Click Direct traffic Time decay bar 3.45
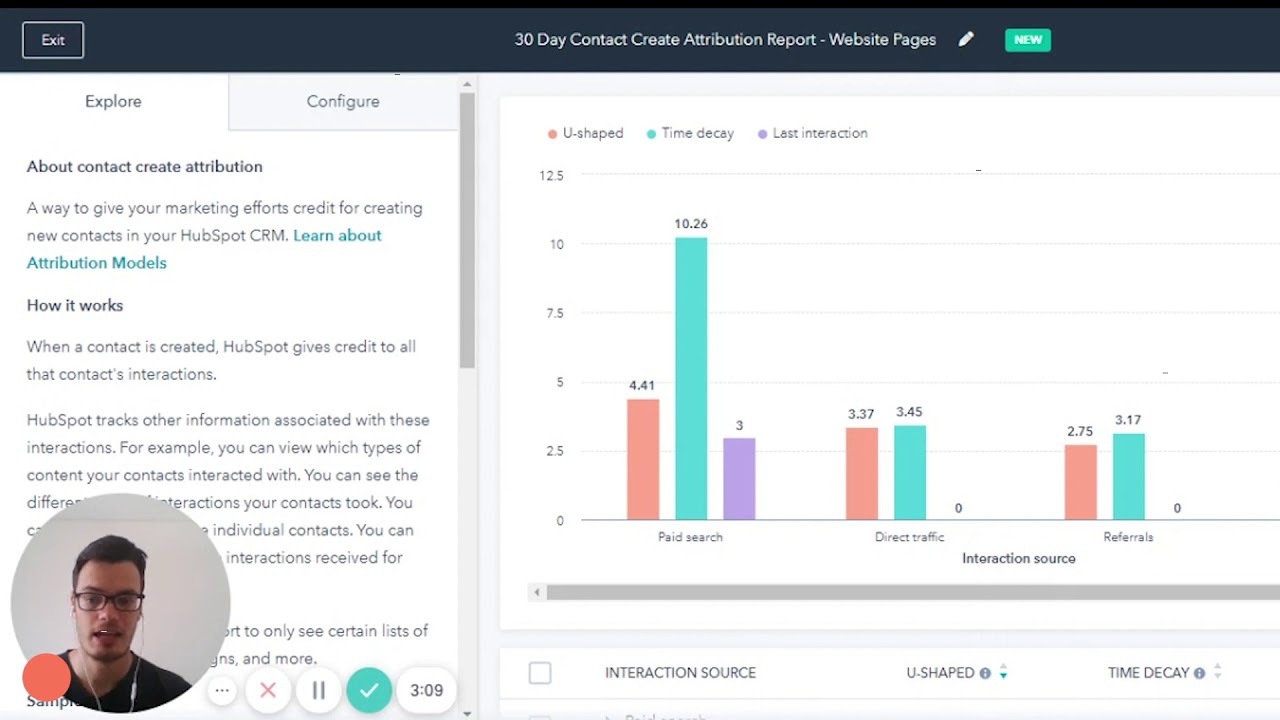The height and width of the screenshot is (720, 1280). point(910,472)
